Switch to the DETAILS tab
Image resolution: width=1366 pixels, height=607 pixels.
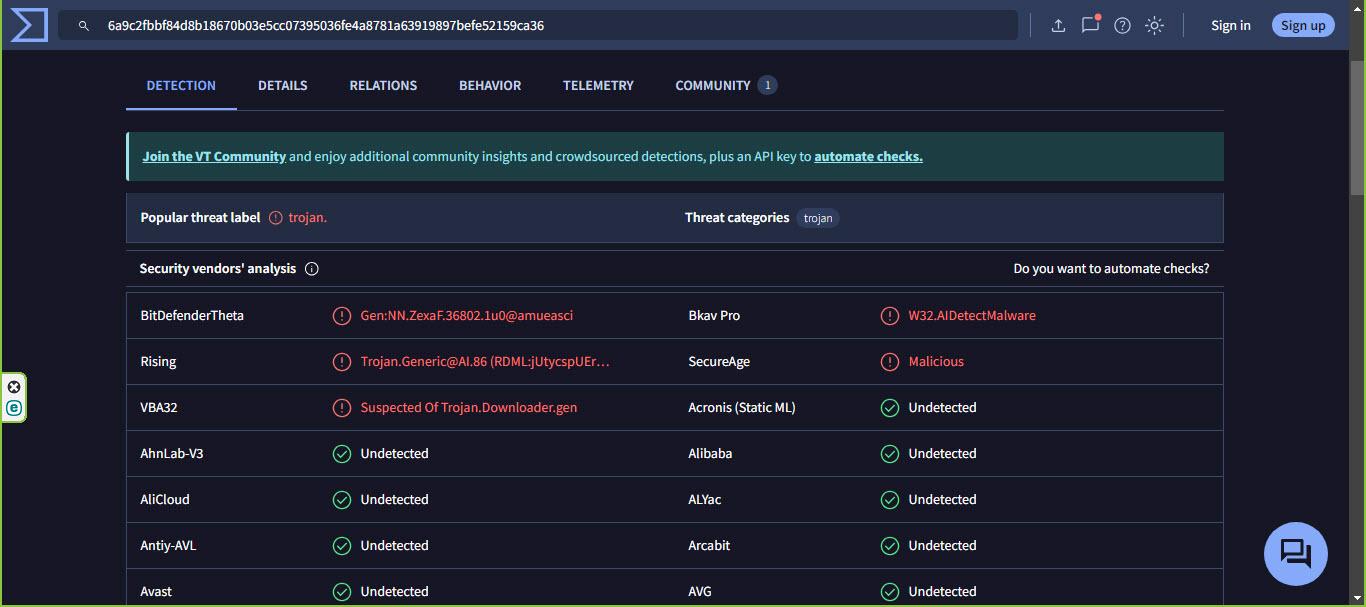point(283,86)
